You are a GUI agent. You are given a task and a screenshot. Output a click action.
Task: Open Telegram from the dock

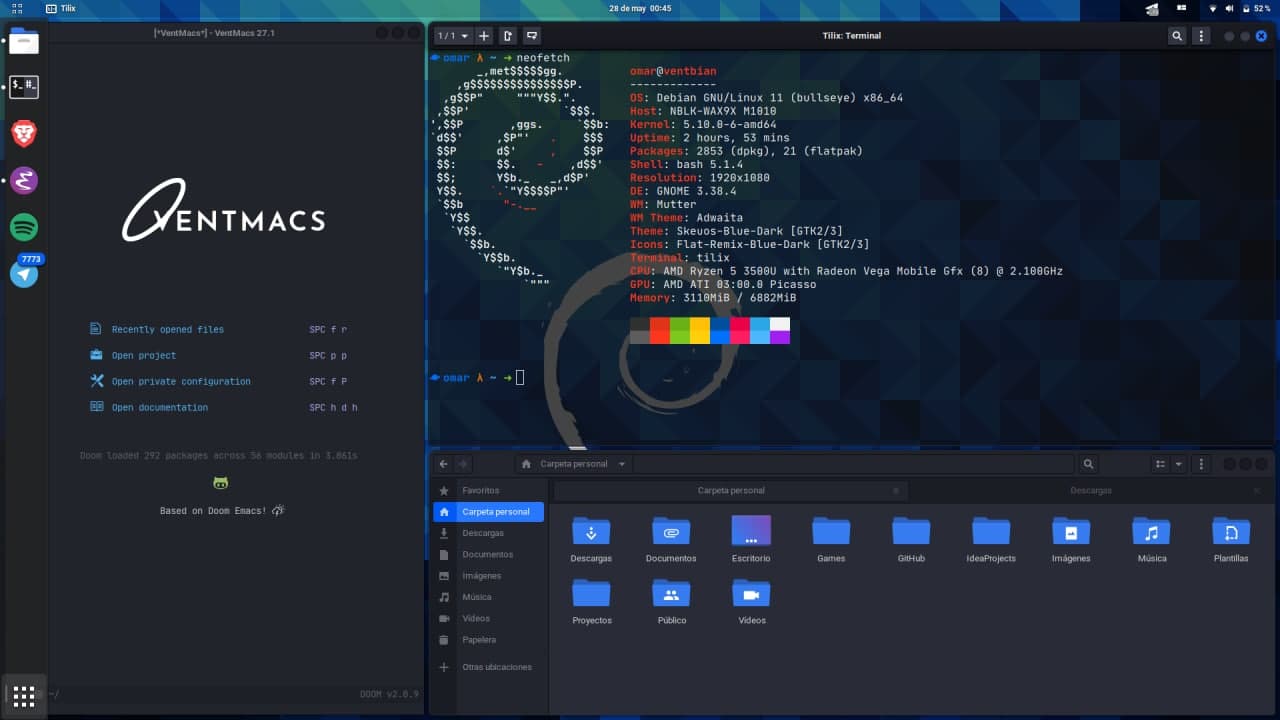(x=24, y=274)
